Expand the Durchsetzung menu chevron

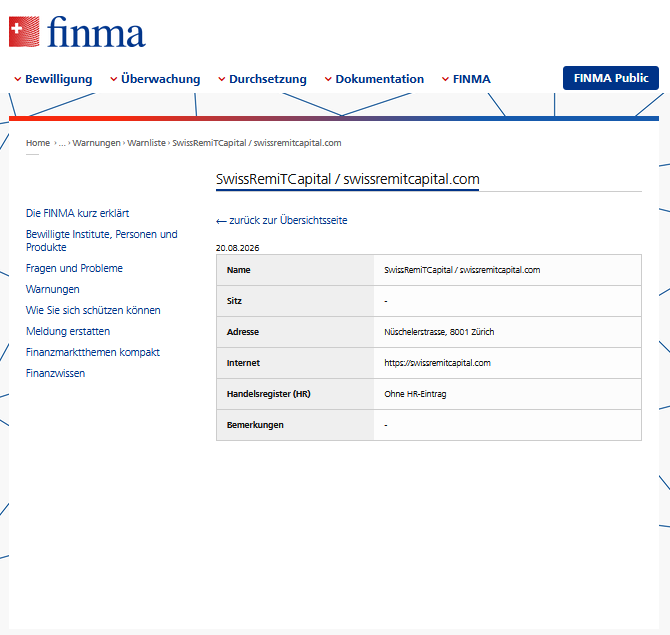(x=222, y=79)
